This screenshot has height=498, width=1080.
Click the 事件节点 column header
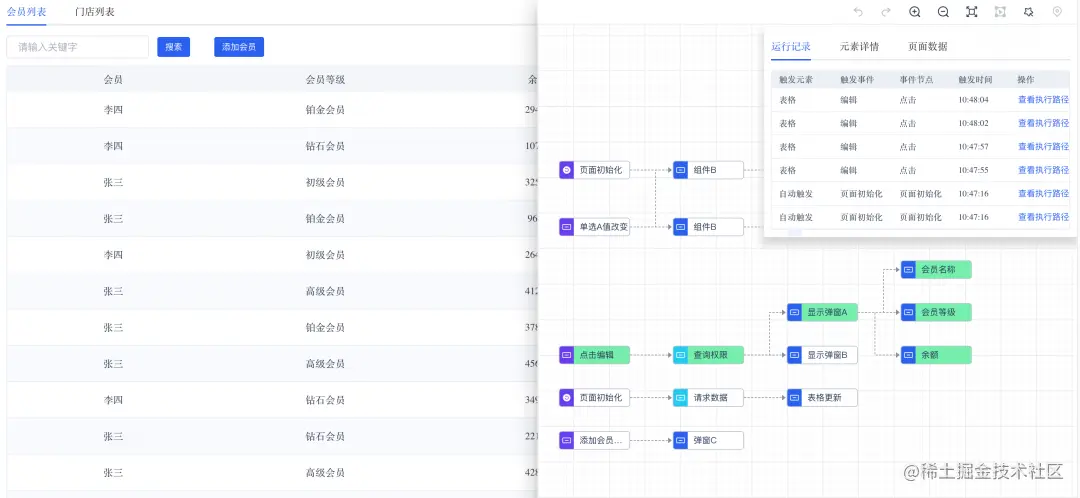pos(916,80)
